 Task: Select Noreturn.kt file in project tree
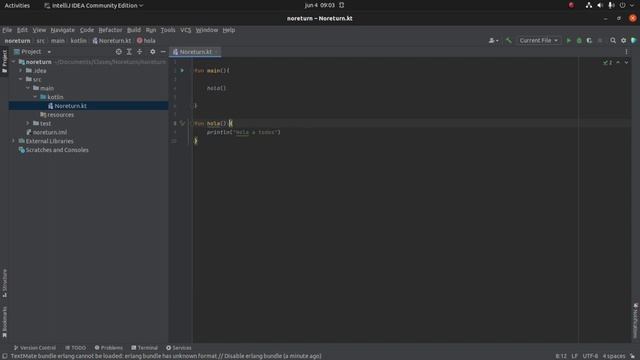pyautogui.click(x=70, y=106)
